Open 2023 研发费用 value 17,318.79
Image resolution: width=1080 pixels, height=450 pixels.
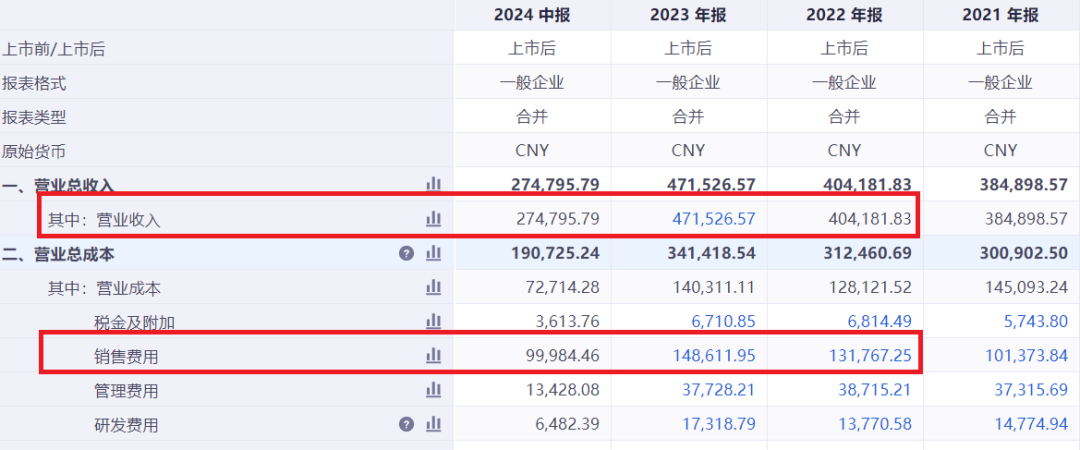tap(718, 424)
